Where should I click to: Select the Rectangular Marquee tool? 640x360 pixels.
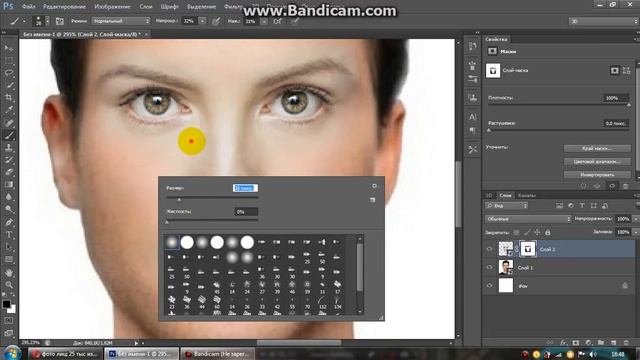click(x=9, y=61)
